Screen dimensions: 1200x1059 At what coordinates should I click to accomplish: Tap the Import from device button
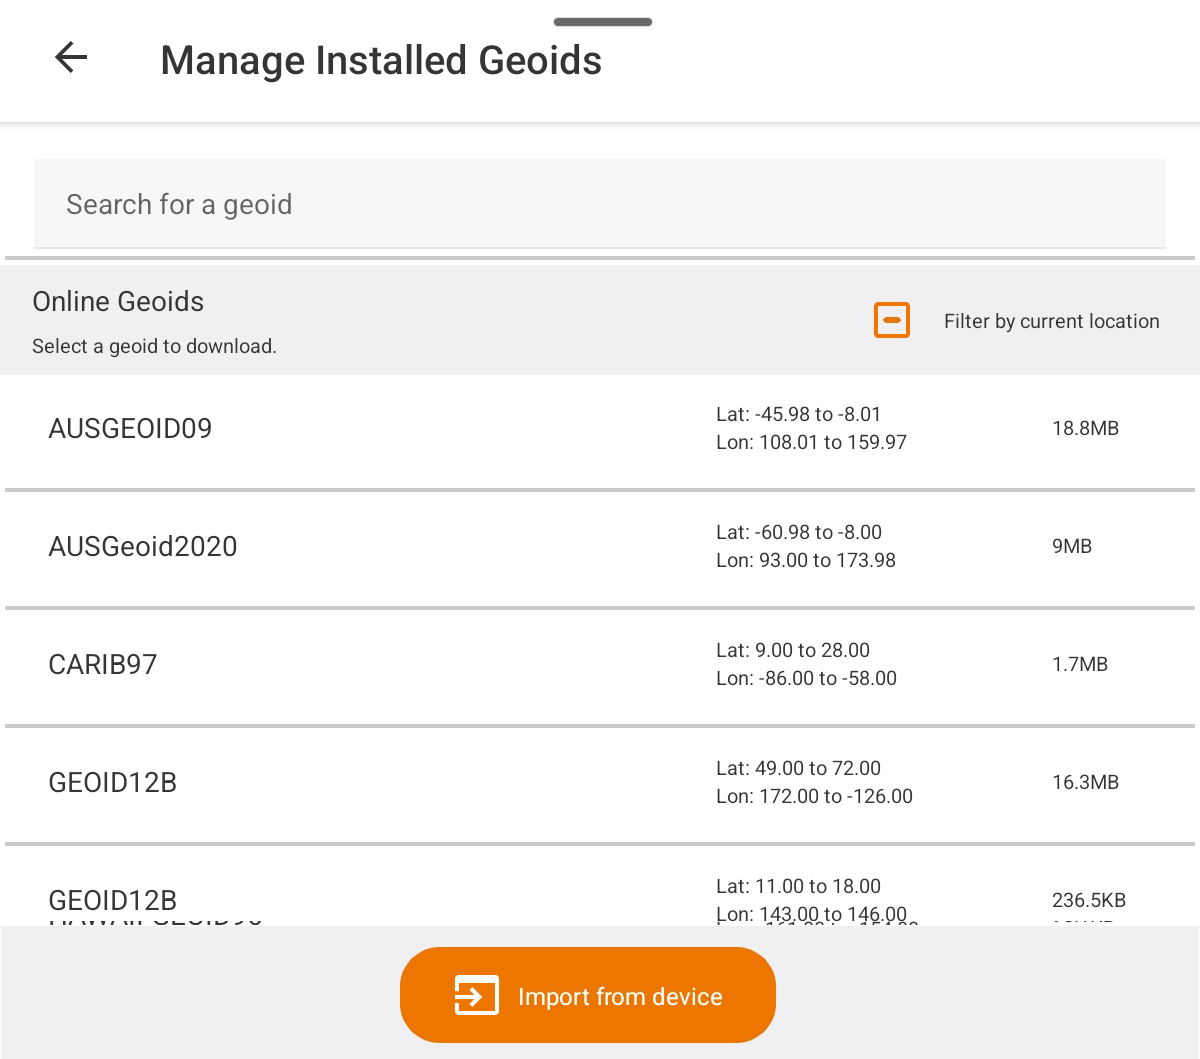tap(588, 995)
